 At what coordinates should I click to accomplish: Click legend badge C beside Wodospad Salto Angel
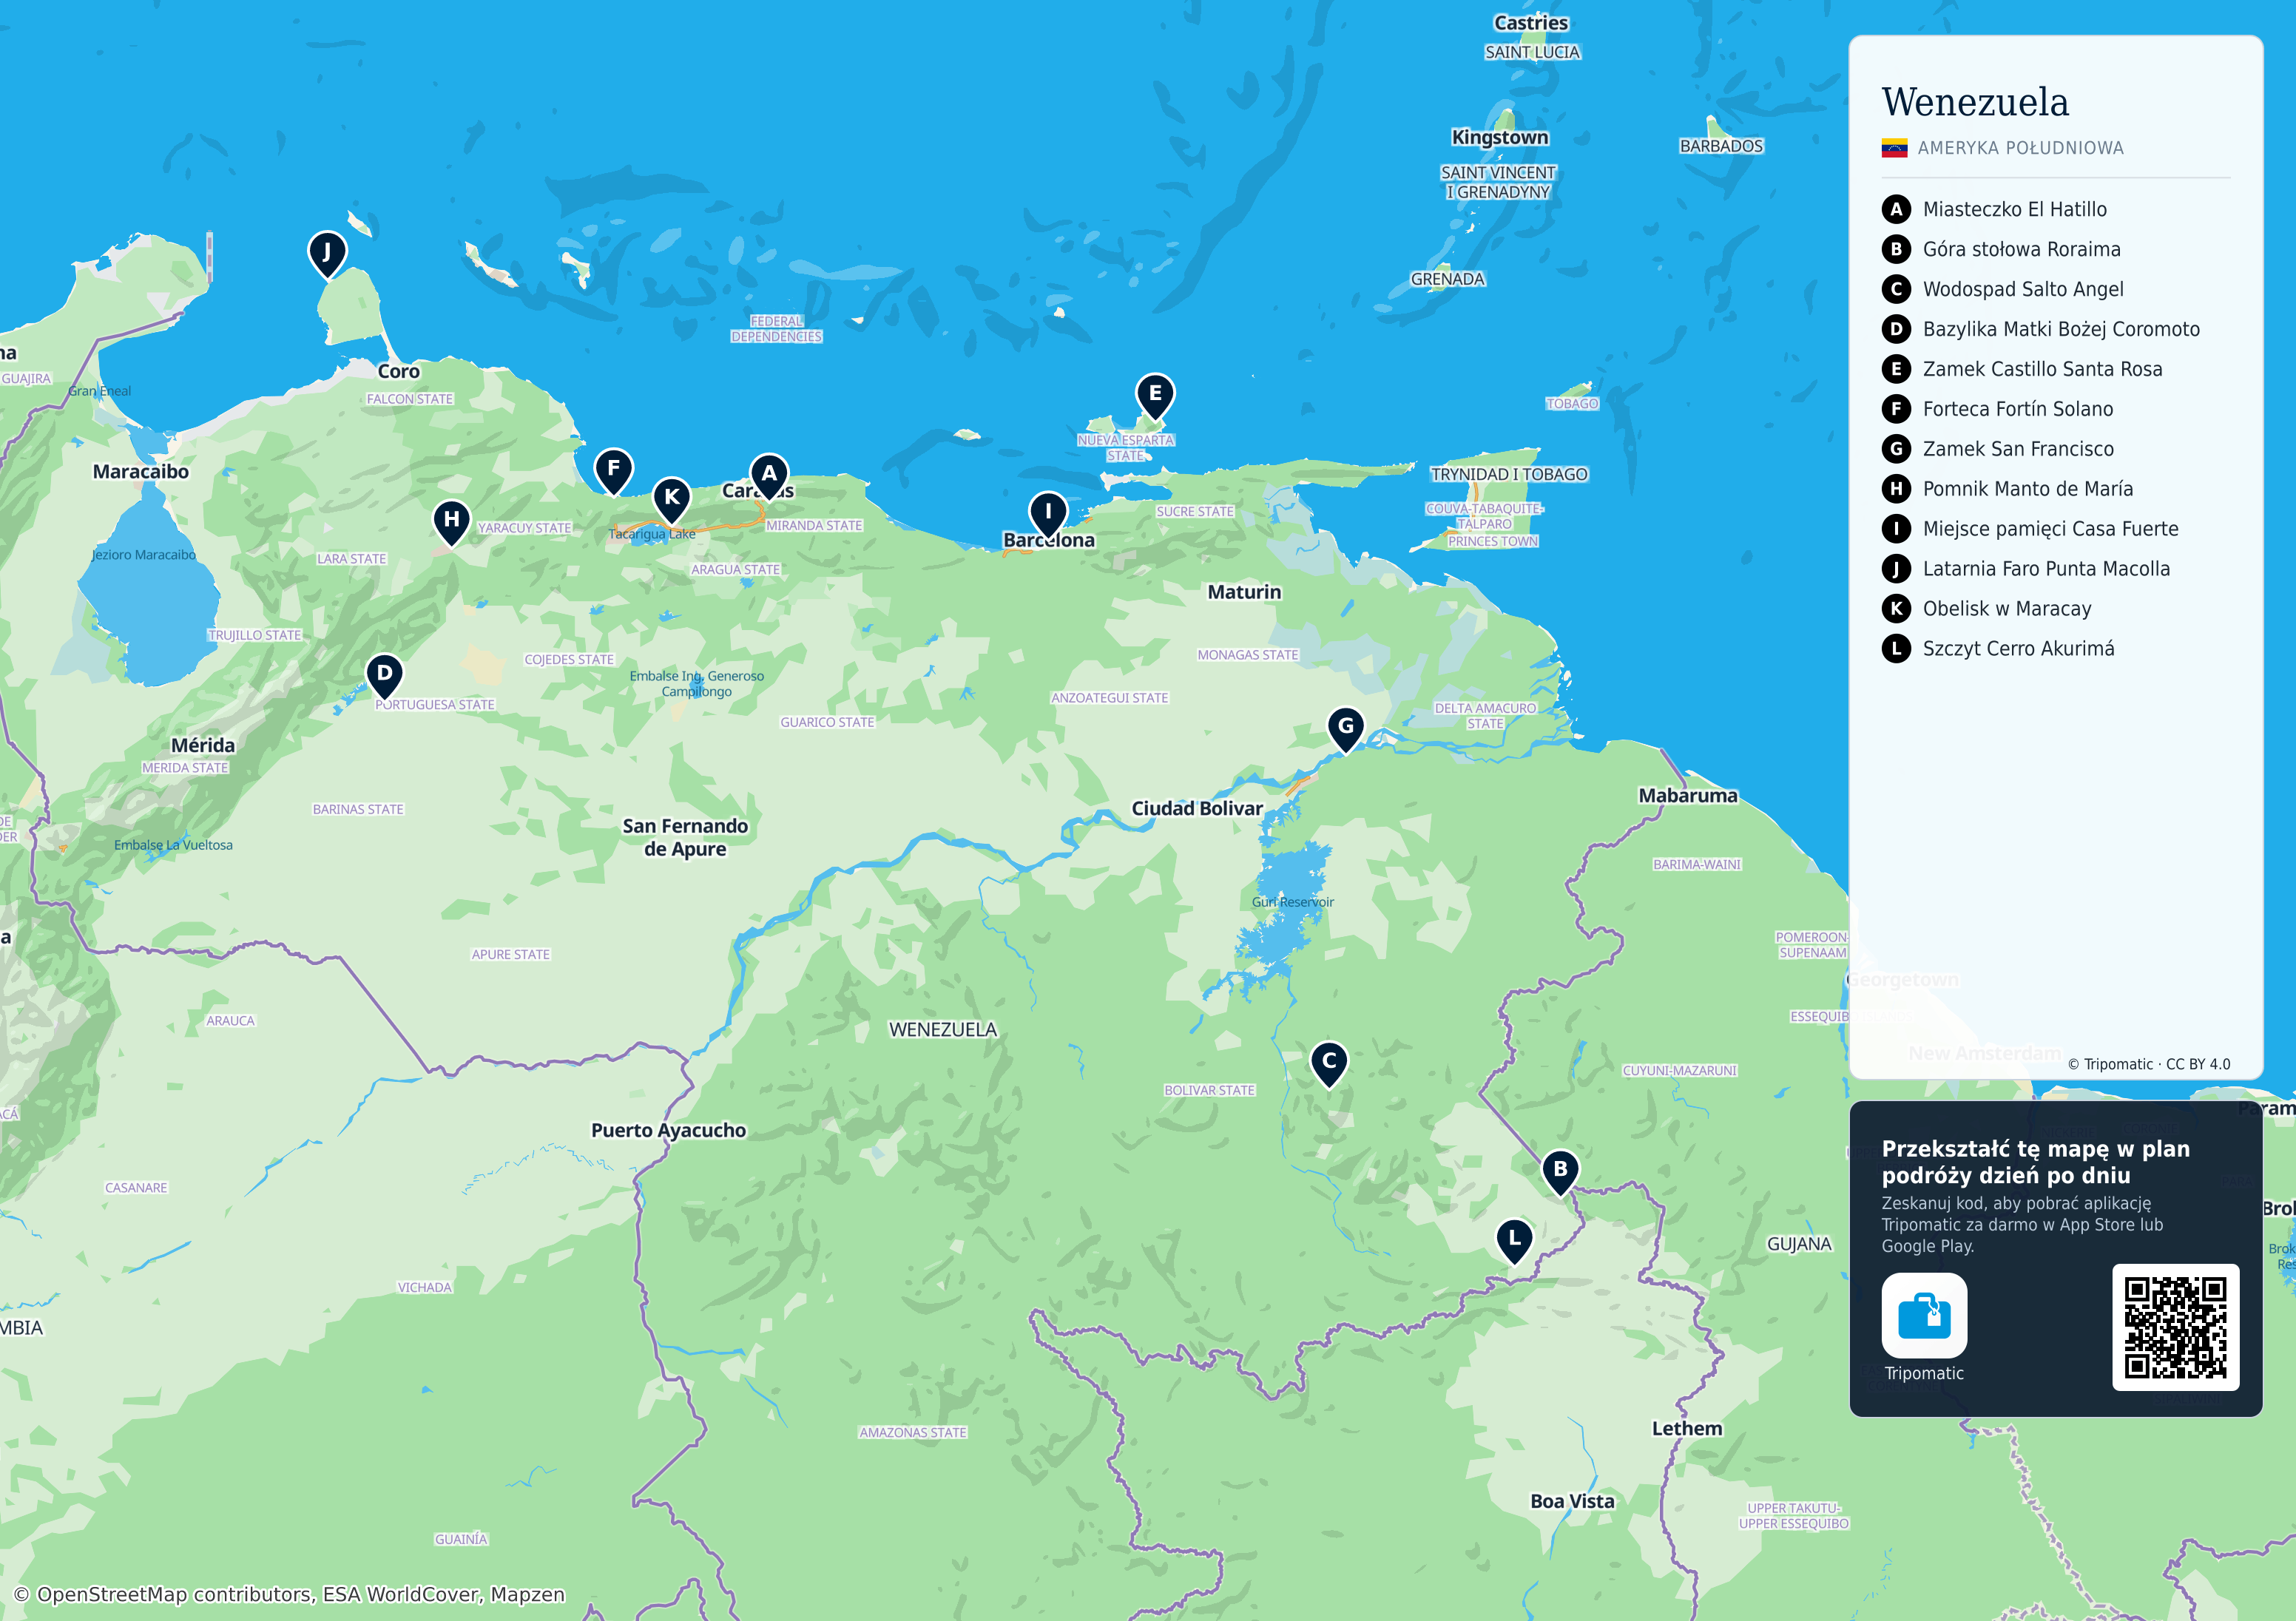click(1896, 289)
